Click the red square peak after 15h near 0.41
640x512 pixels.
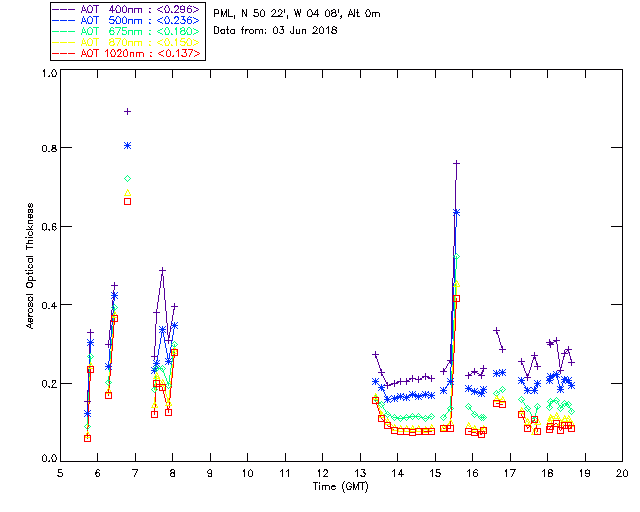click(457, 298)
